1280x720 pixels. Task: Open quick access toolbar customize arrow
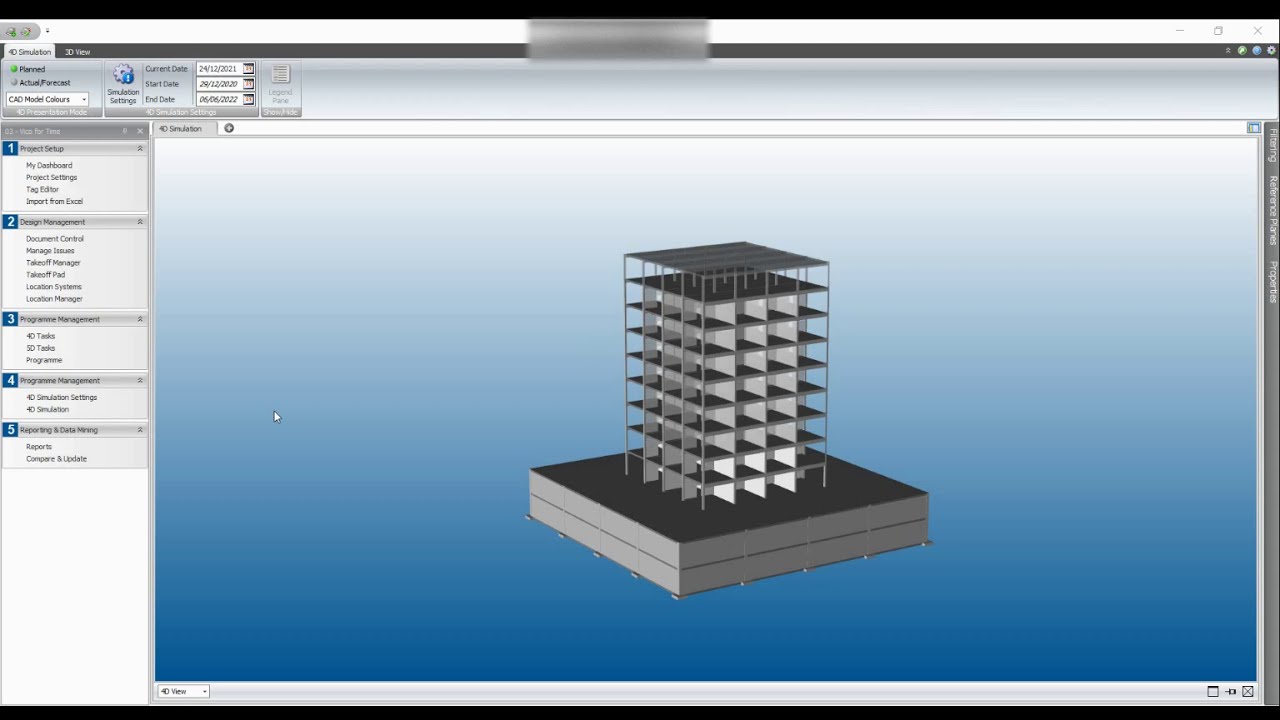tap(47, 31)
